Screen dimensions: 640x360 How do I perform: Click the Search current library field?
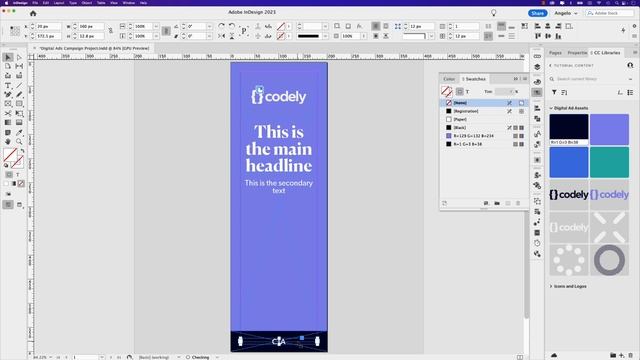[x=588, y=79]
